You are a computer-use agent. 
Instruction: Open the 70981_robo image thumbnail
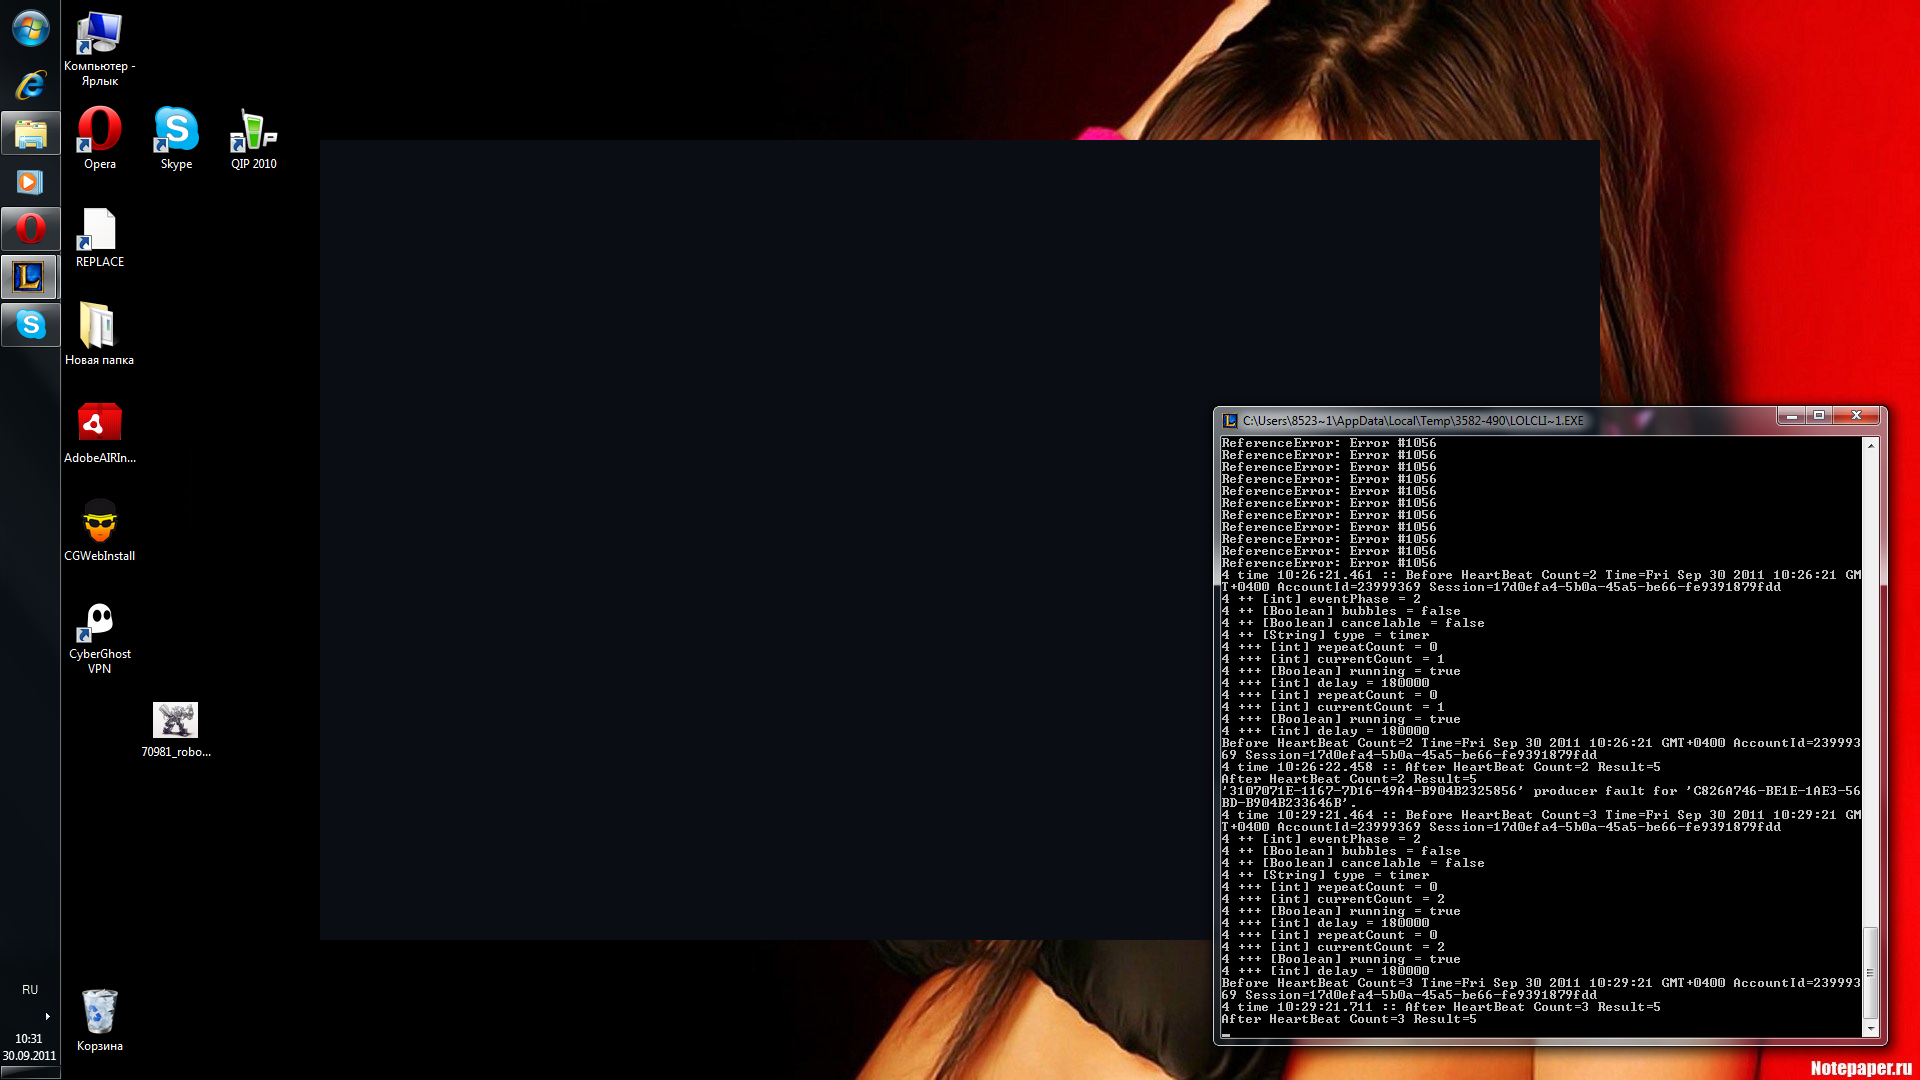click(175, 720)
